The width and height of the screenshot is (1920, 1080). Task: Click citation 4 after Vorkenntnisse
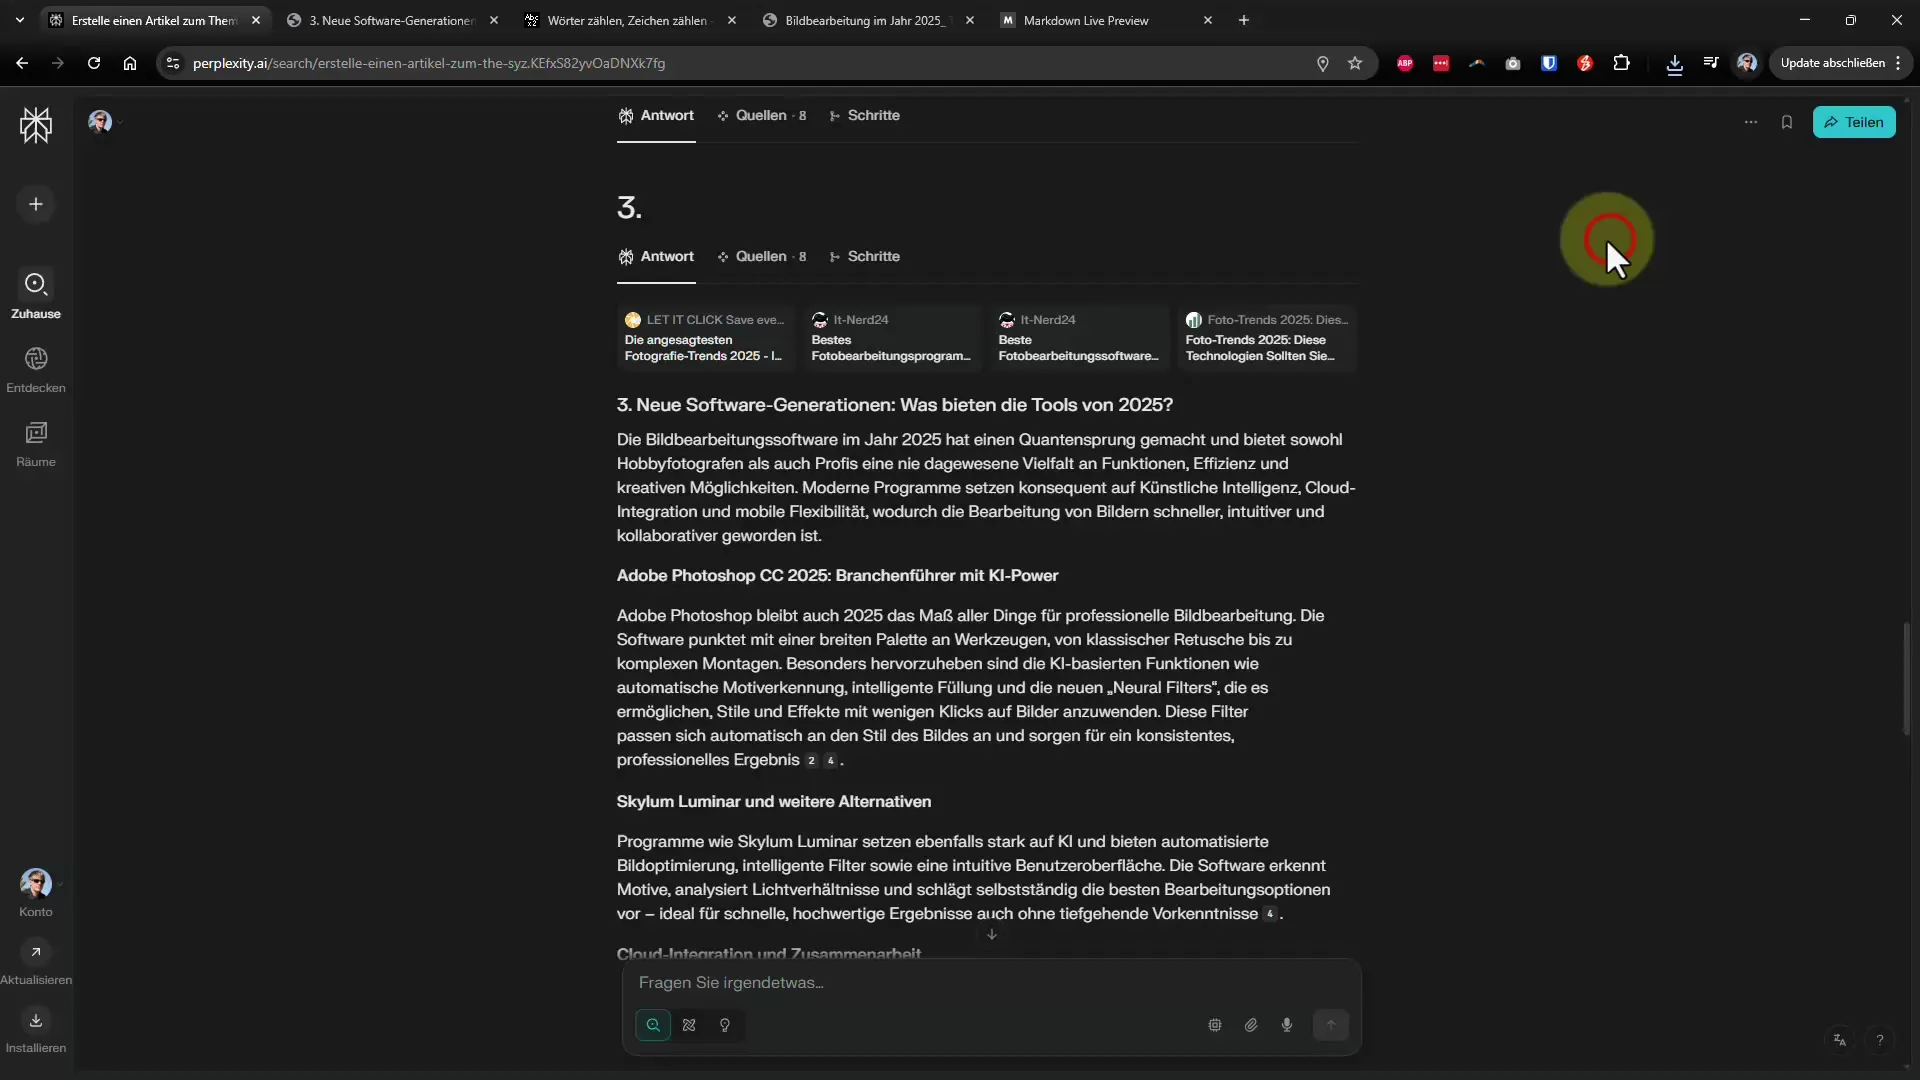pos(1270,914)
